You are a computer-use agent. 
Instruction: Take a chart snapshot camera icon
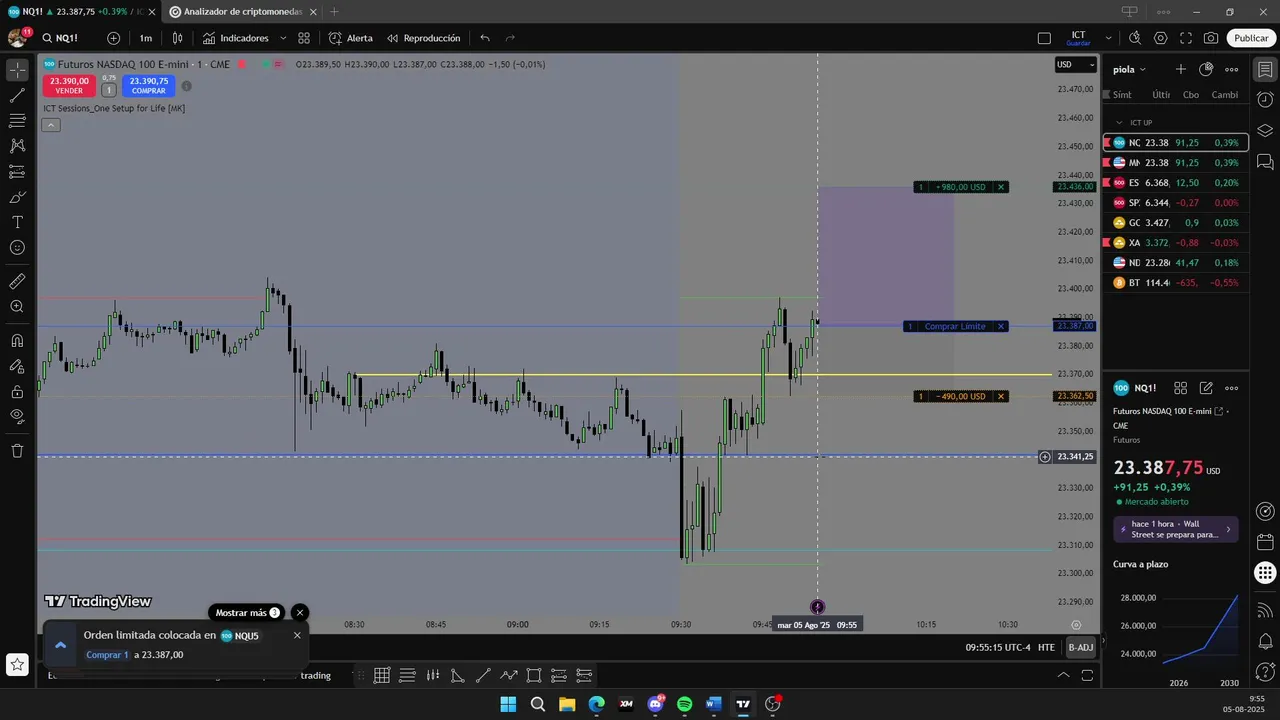pos(1211,38)
